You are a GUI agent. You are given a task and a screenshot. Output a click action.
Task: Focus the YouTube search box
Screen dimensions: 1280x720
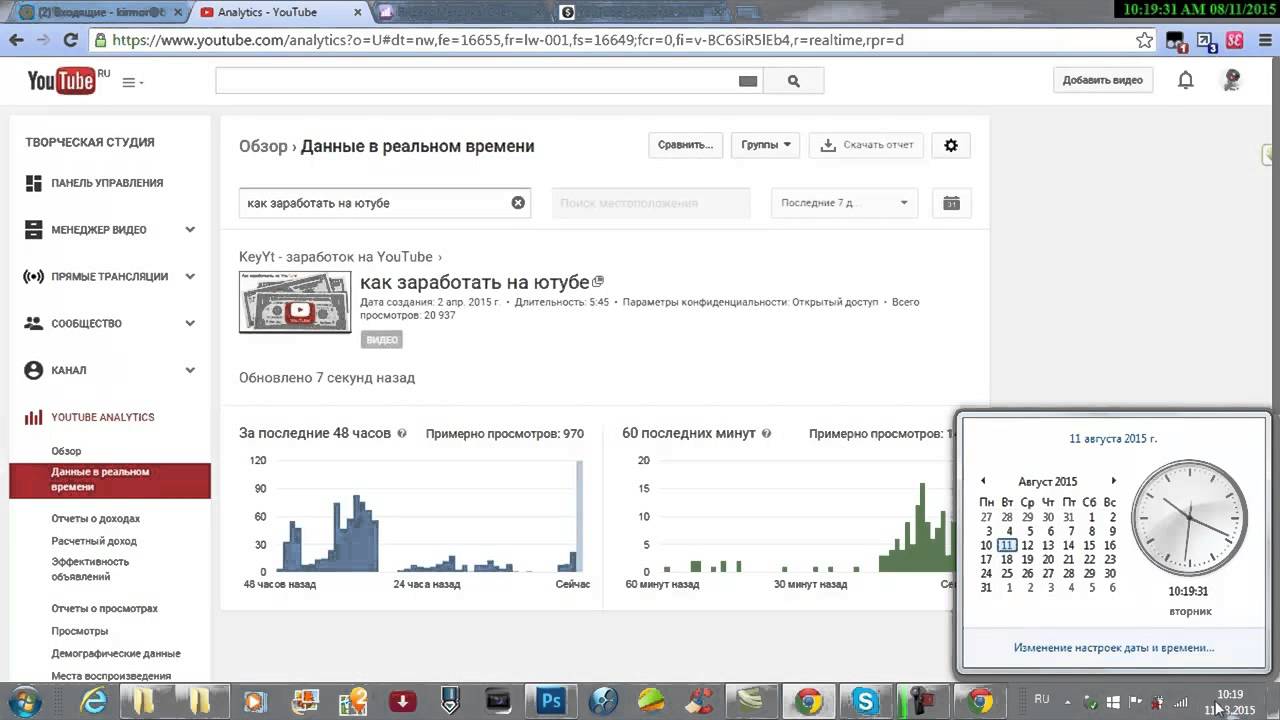(476, 81)
